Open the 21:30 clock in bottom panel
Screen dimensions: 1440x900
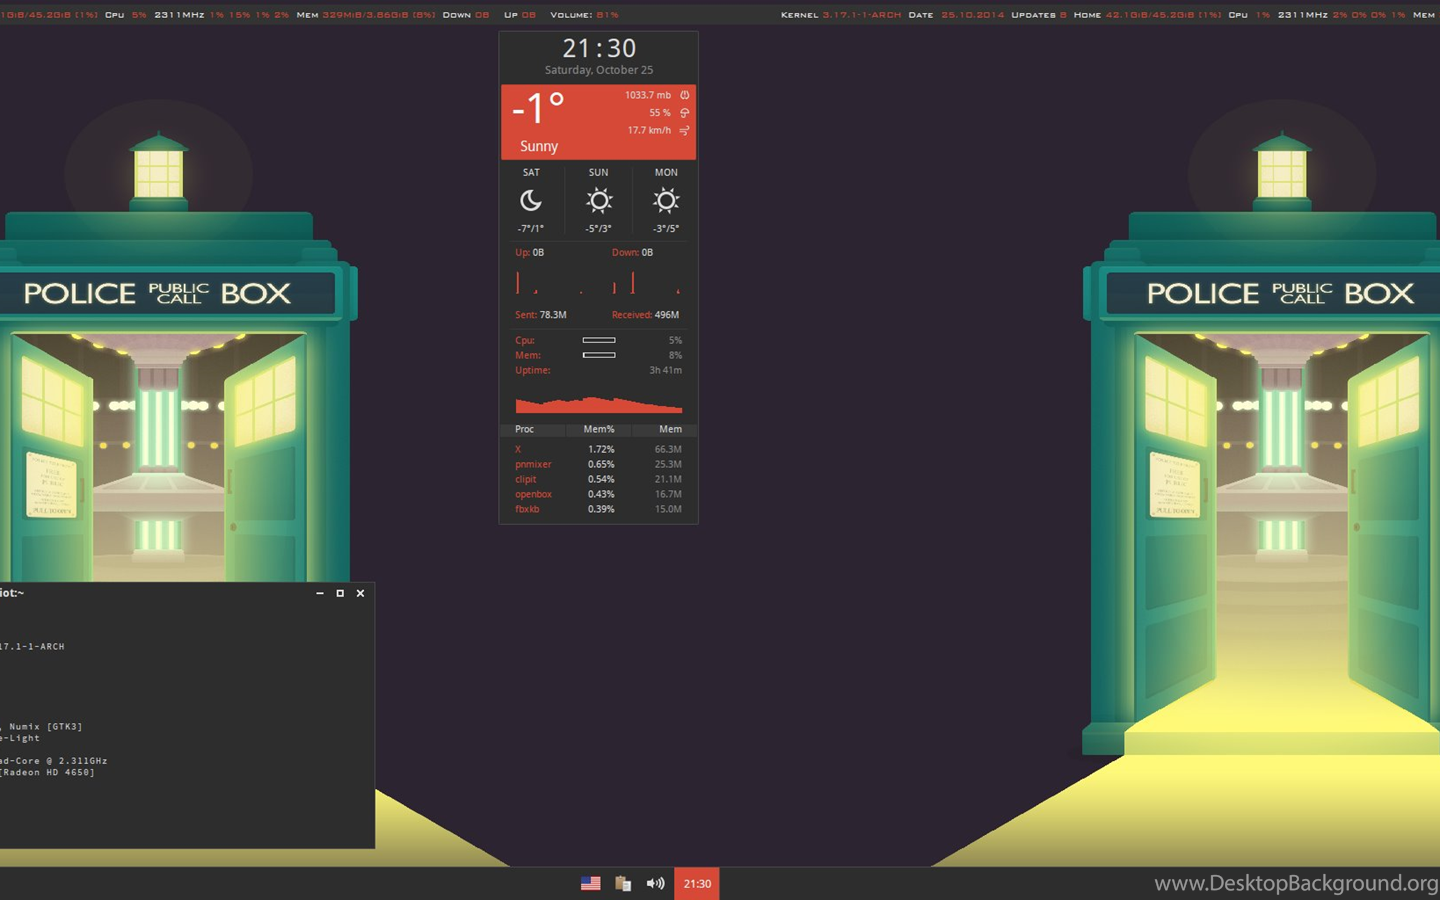(x=697, y=883)
